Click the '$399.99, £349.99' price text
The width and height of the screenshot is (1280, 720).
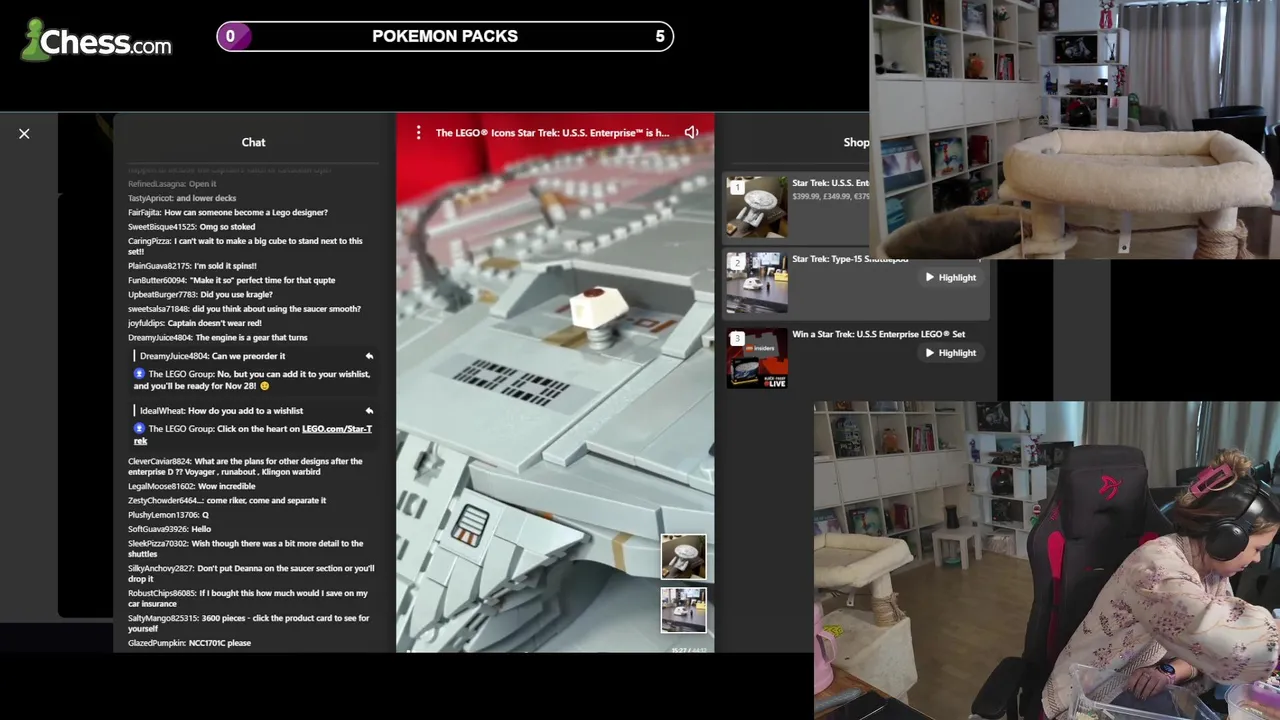[830, 196]
